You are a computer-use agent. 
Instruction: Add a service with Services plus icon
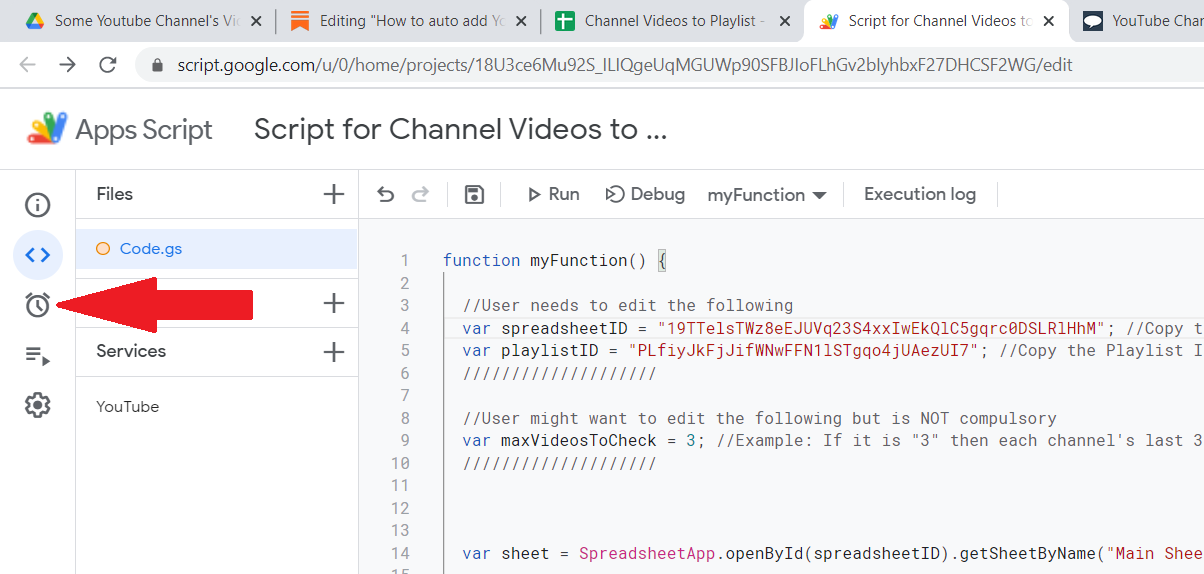[x=334, y=351]
